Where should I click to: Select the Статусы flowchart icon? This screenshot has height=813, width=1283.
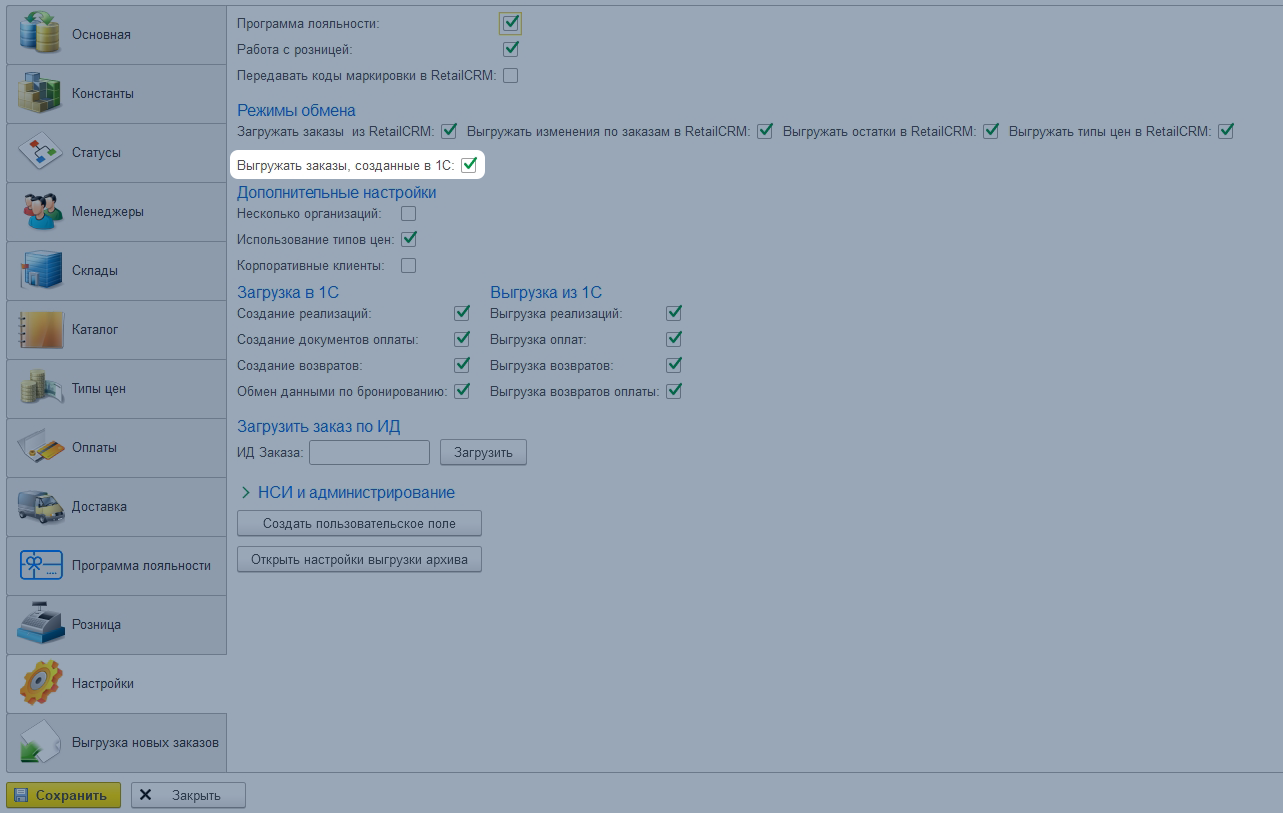point(41,153)
